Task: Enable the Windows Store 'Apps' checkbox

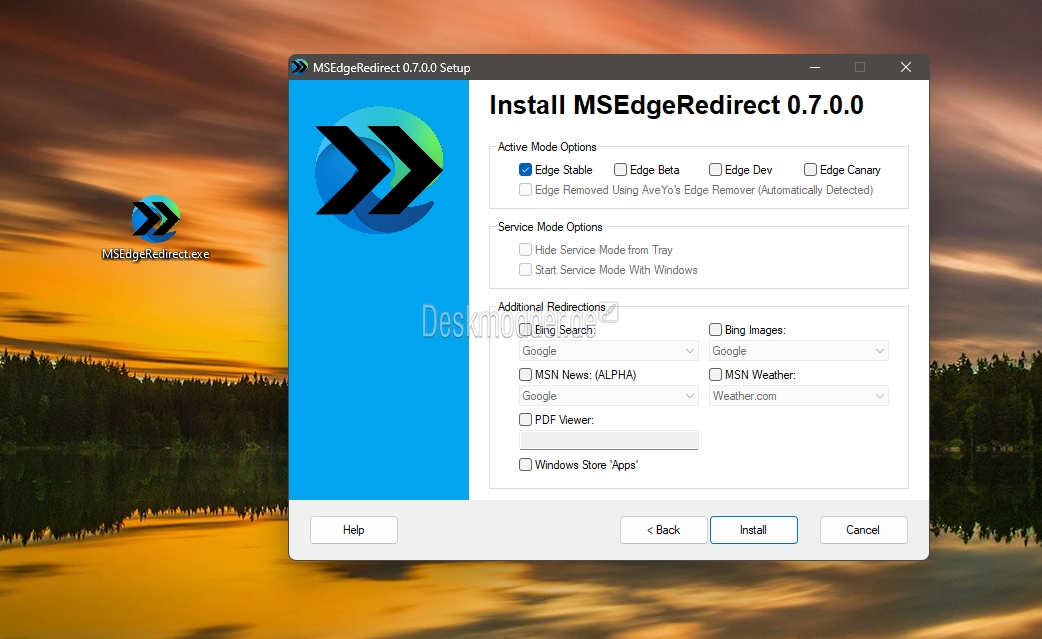Action: point(525,465)
